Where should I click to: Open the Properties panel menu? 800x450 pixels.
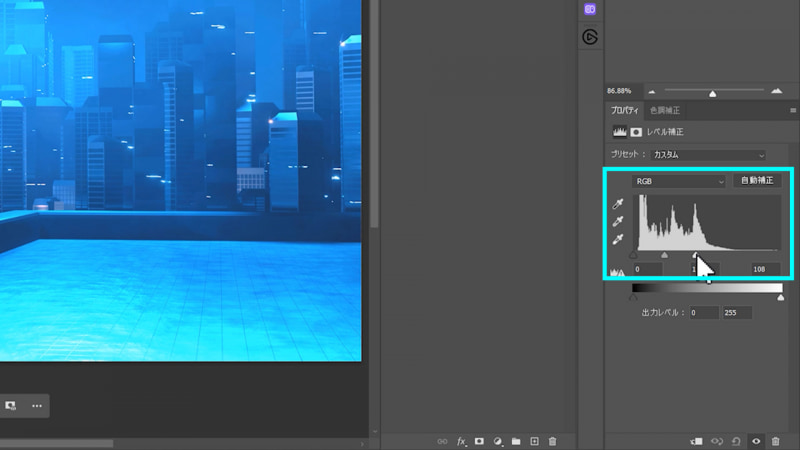coord(793,110)
